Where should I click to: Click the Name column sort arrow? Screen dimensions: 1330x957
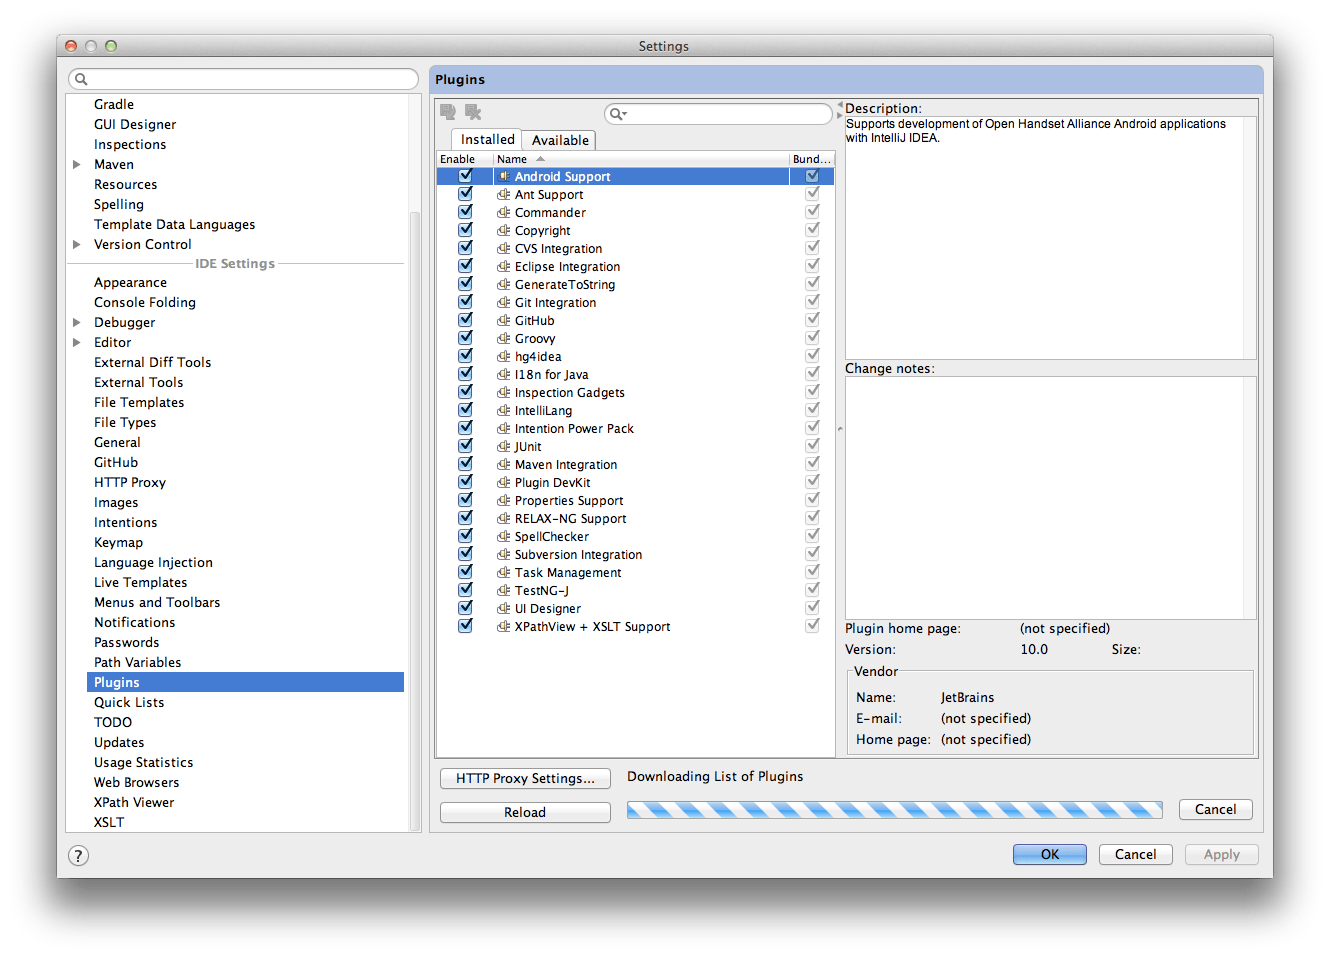pos(540,159)
